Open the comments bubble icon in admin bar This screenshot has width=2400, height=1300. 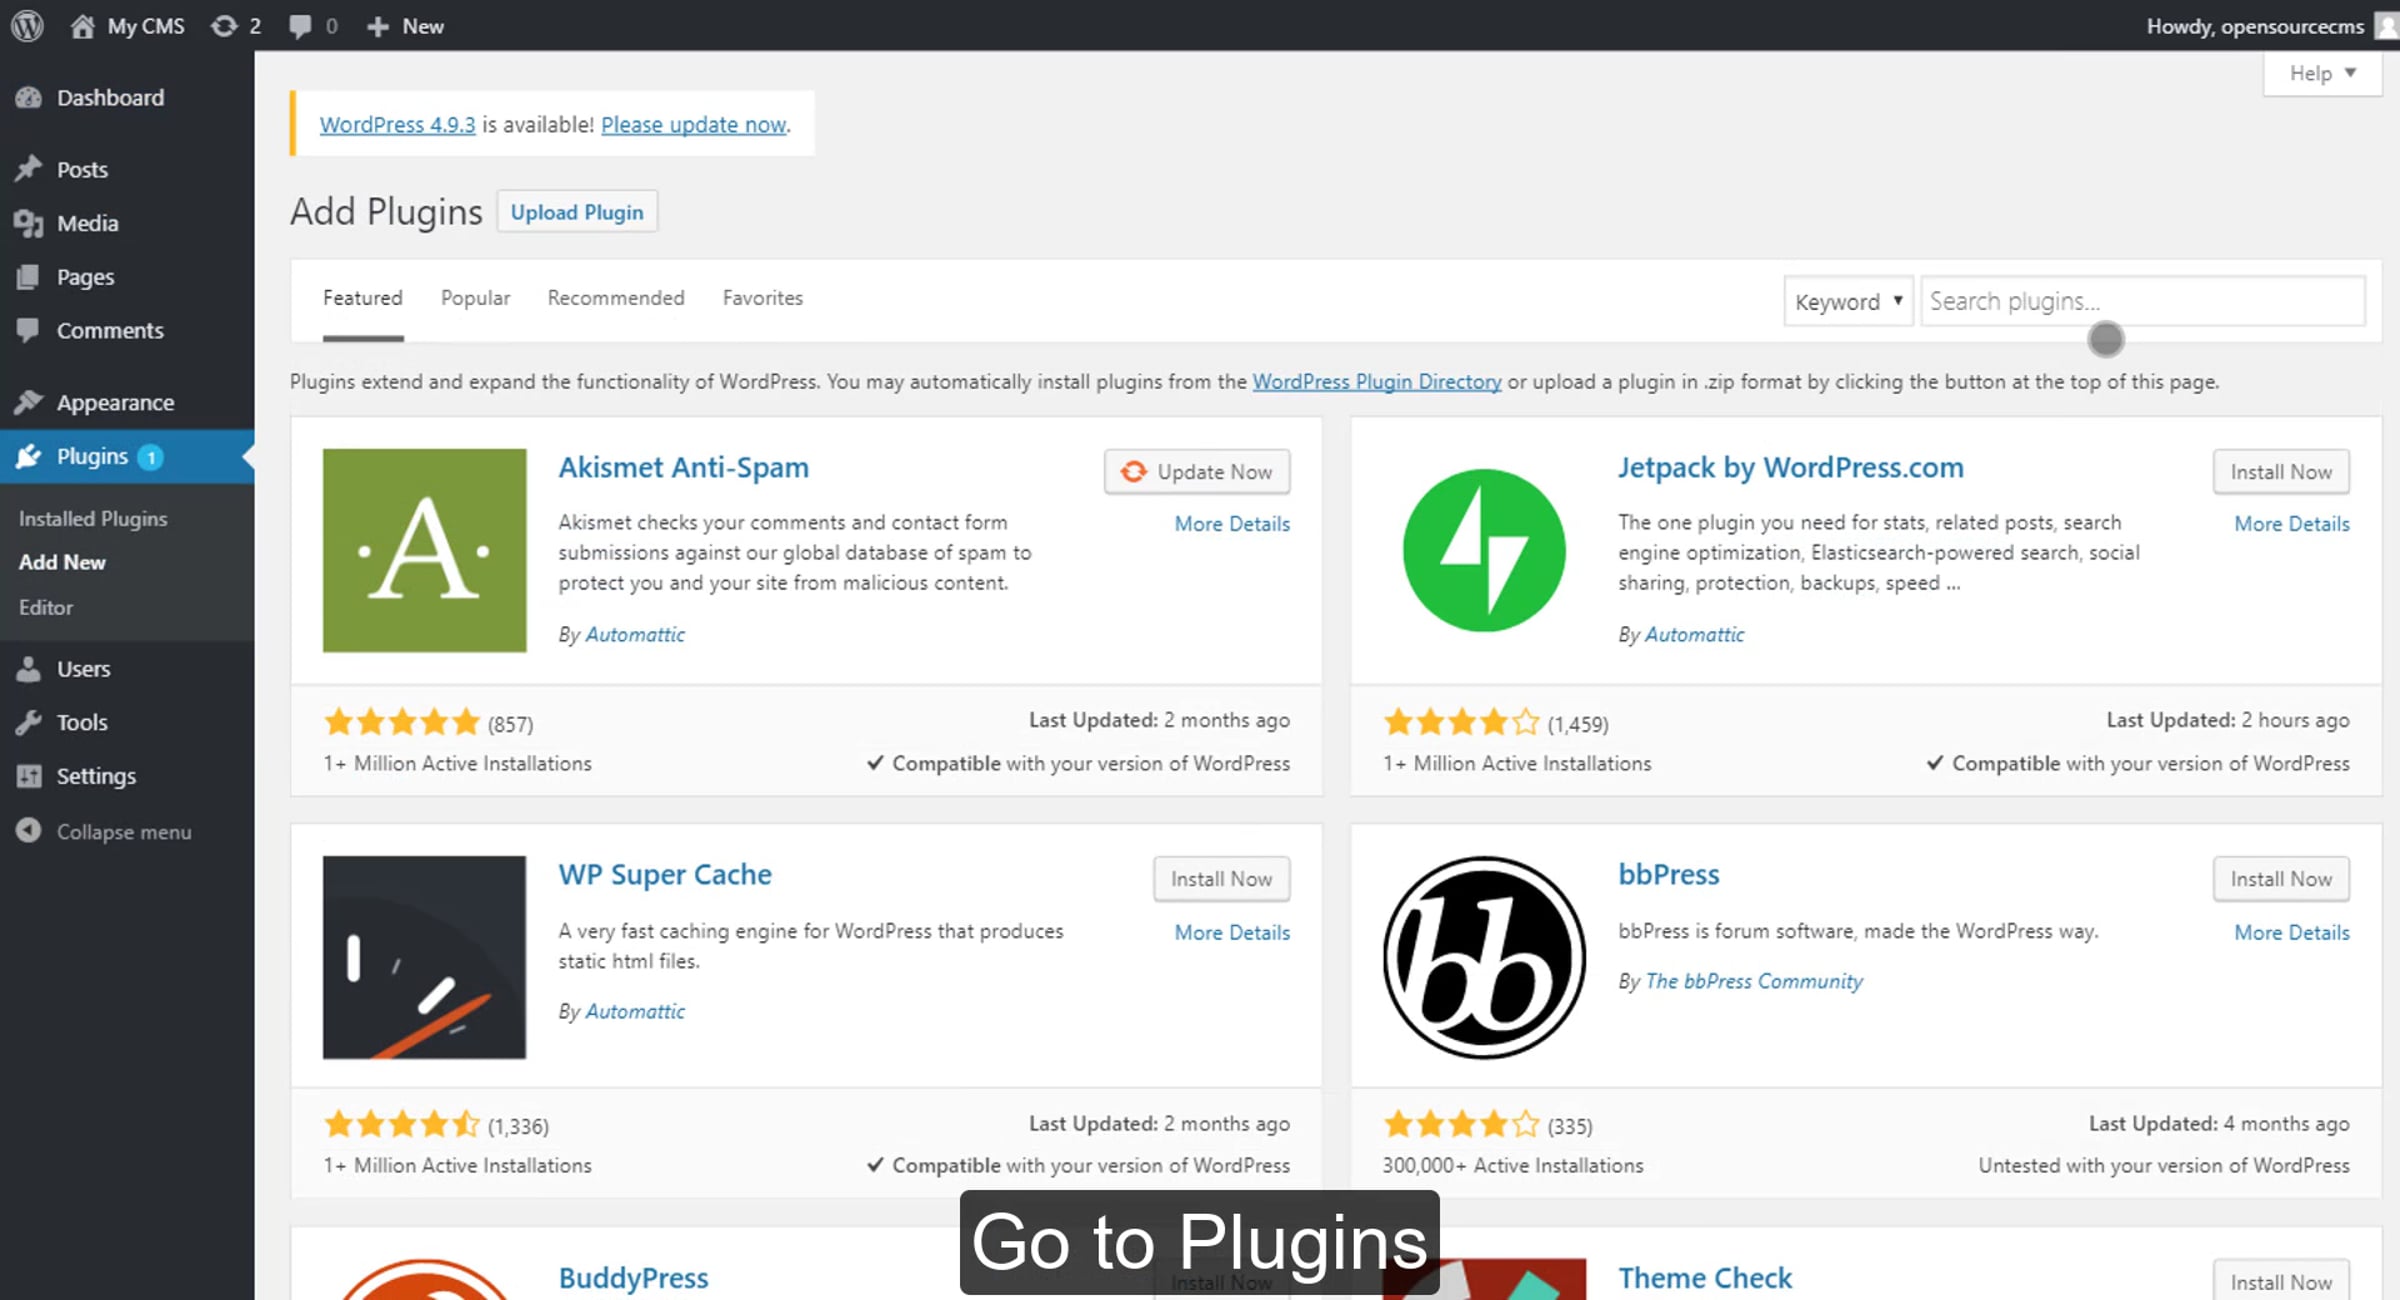299,26
